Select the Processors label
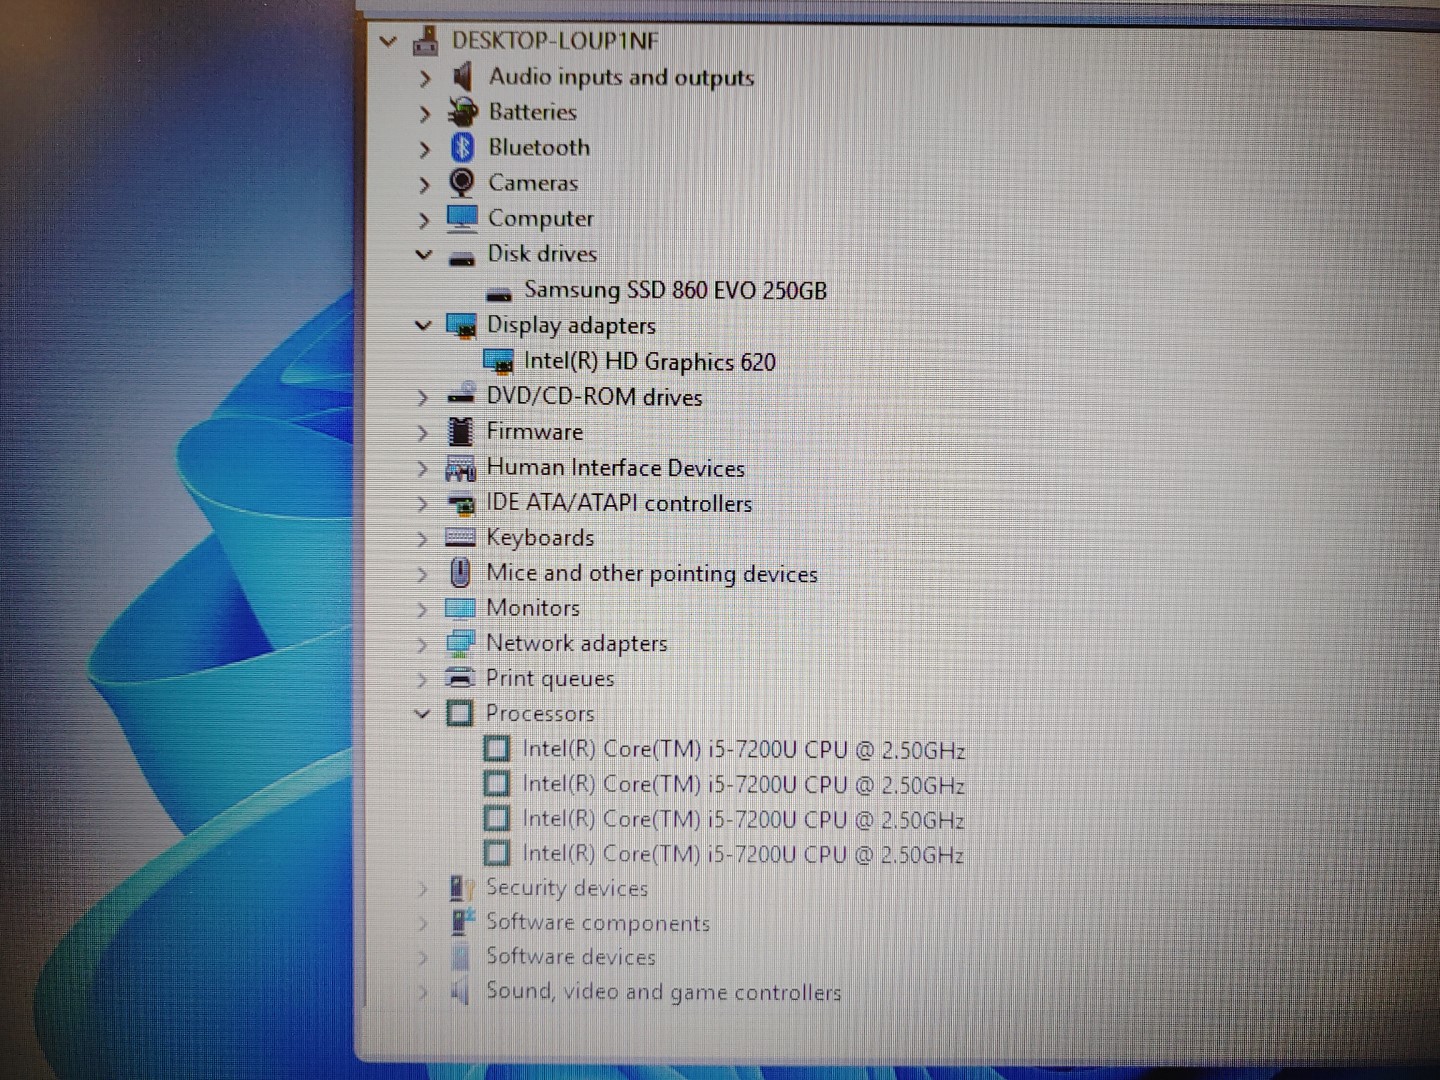The height and width of the screenshot is (1080, 1440). pyautogui.click(x=540, y=713)
